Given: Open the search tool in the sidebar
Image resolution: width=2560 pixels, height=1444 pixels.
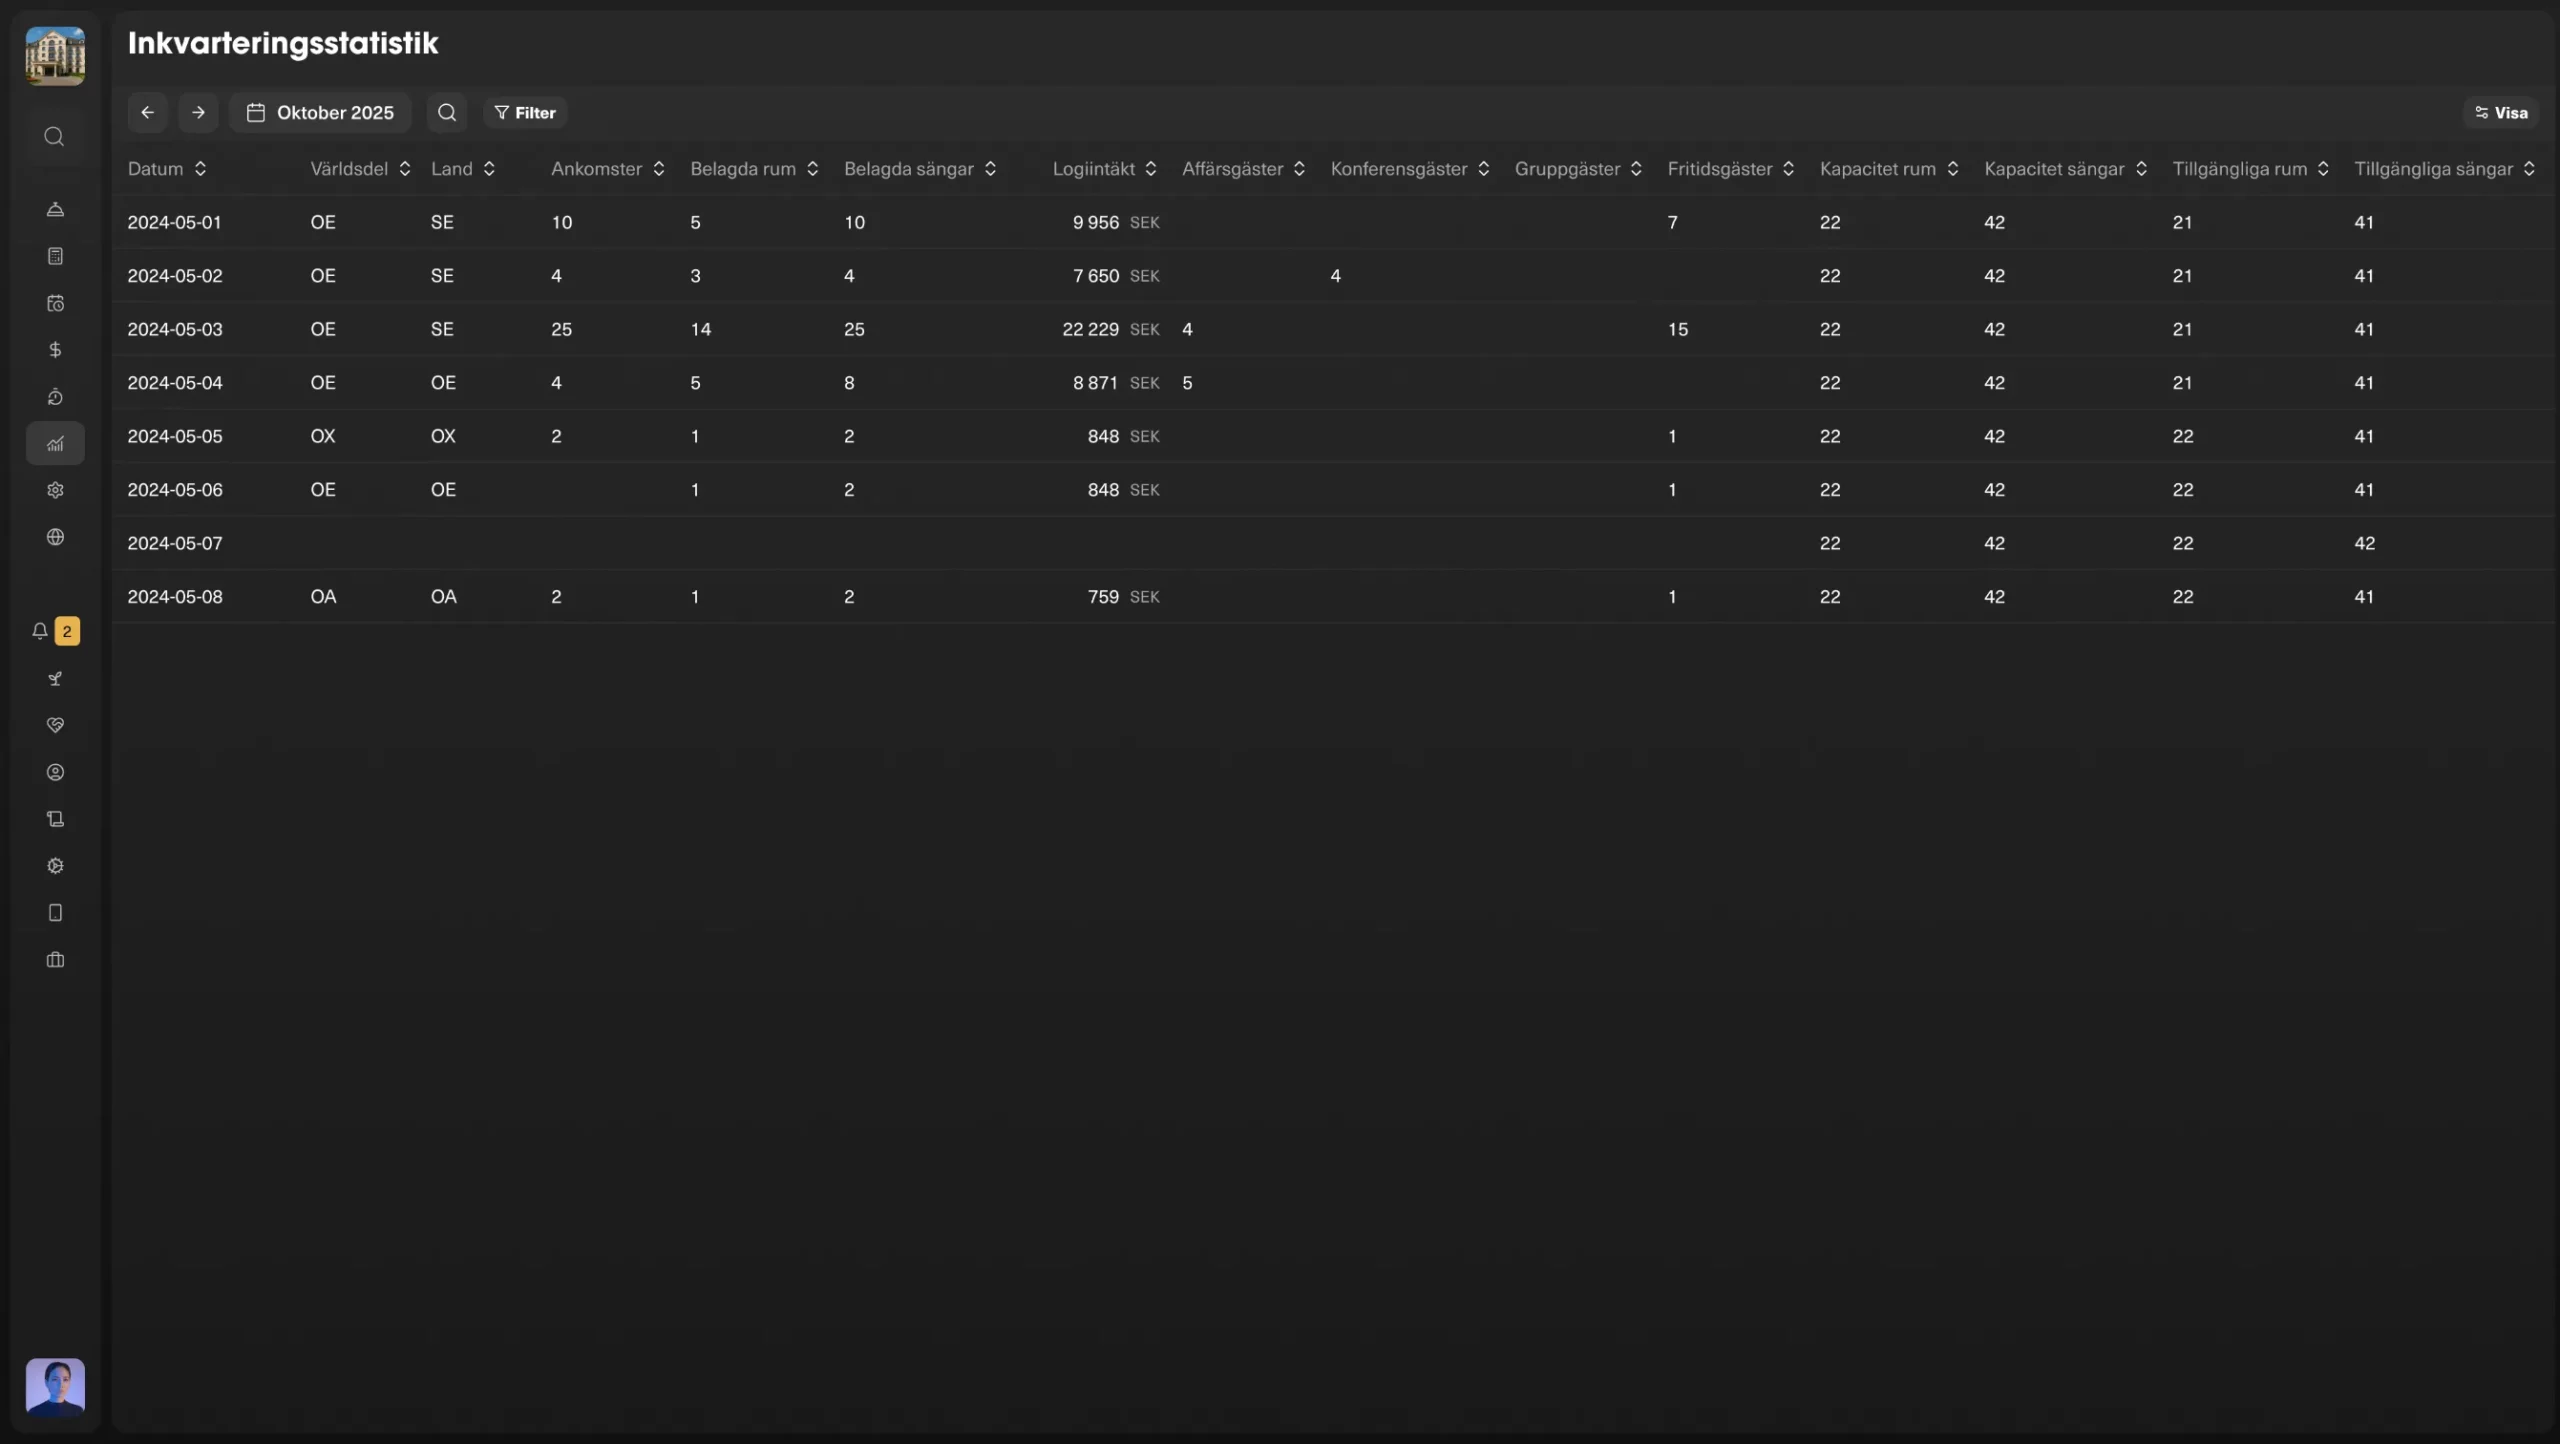Looking at the screenshot, I should [x=55, y=137].
